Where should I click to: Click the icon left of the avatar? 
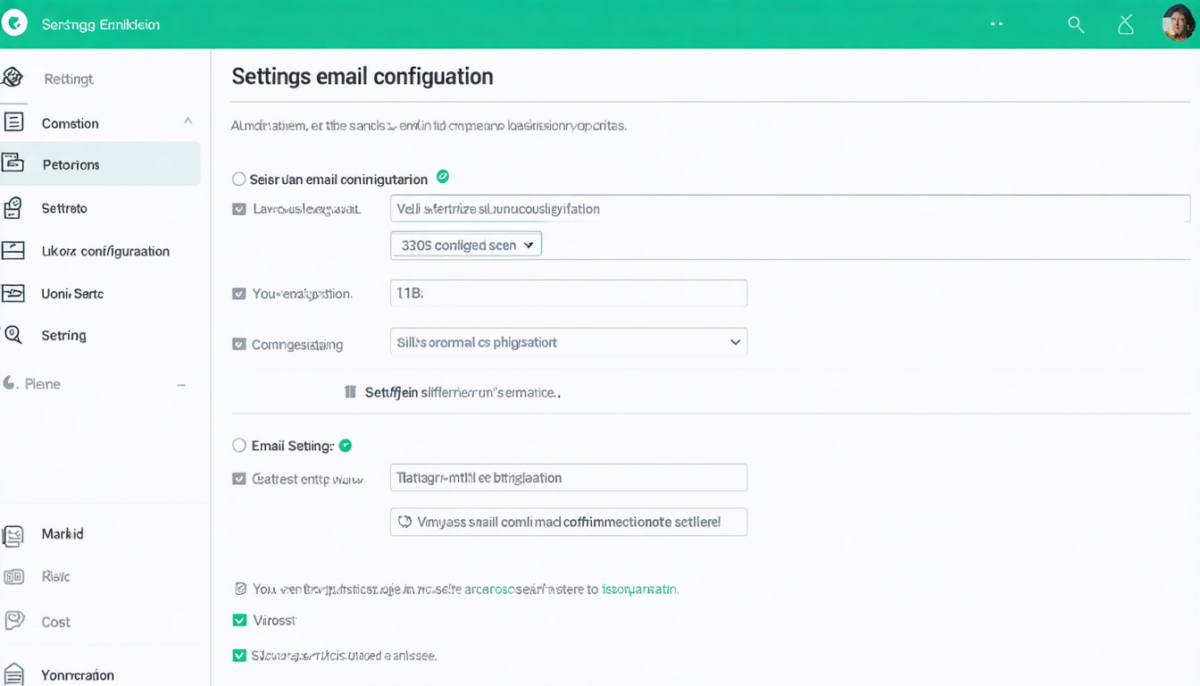click(1127, 24)
